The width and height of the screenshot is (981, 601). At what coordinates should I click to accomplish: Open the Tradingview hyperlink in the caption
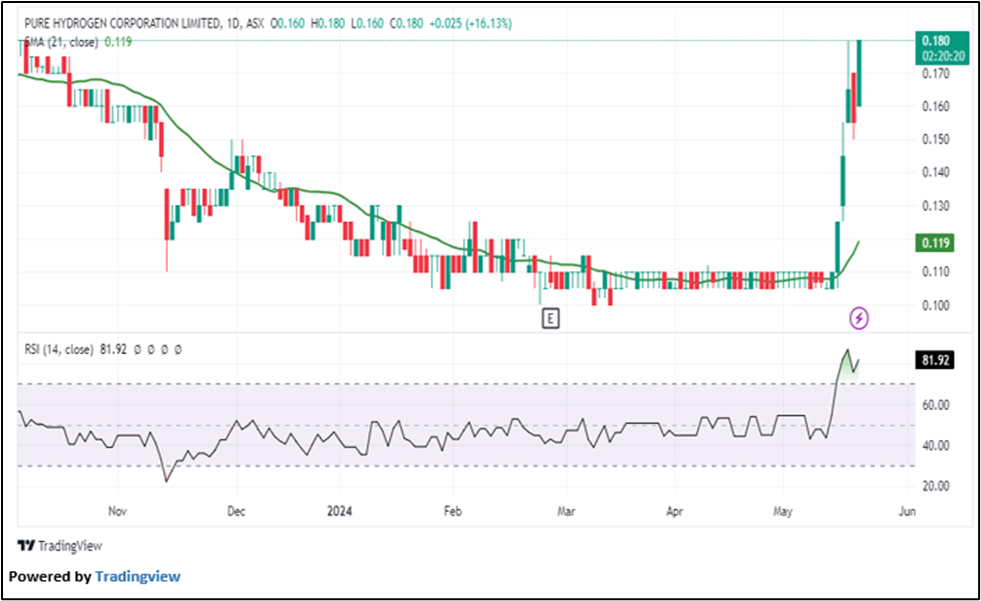(x=138, y=577)
